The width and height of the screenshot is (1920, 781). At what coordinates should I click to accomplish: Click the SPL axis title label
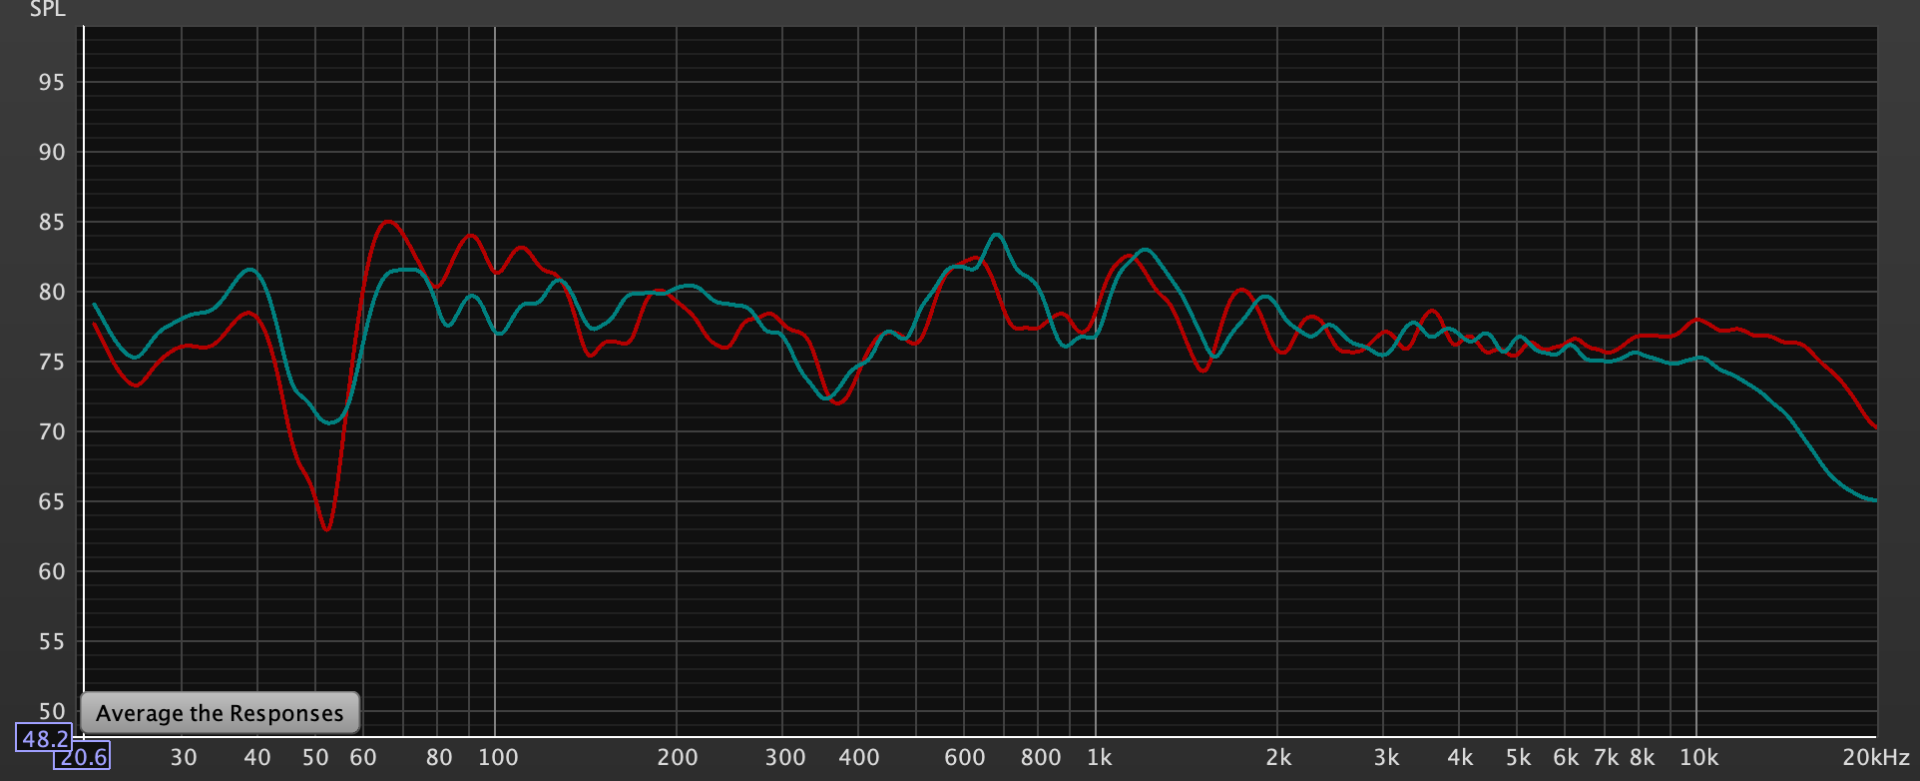click(x=47, y=10)
